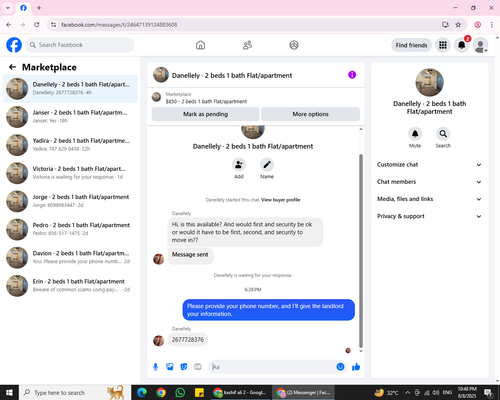Click Mark as pending button

[205, 114]
